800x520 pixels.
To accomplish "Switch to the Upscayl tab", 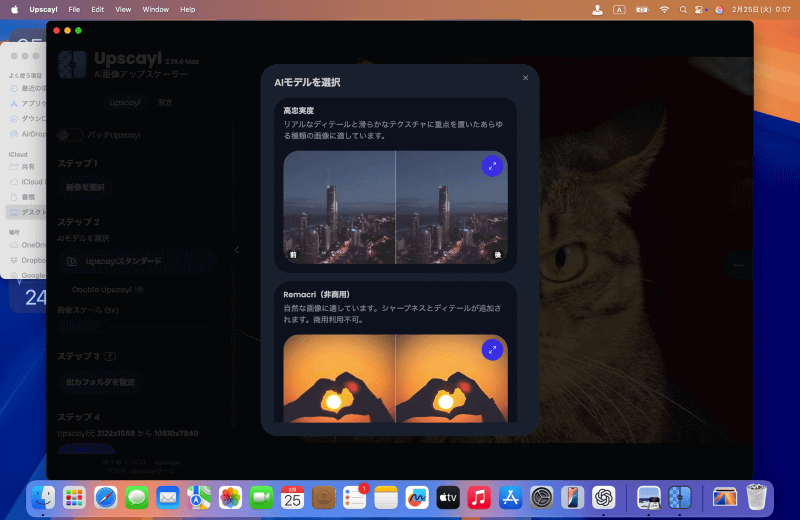I will (125, 103).
